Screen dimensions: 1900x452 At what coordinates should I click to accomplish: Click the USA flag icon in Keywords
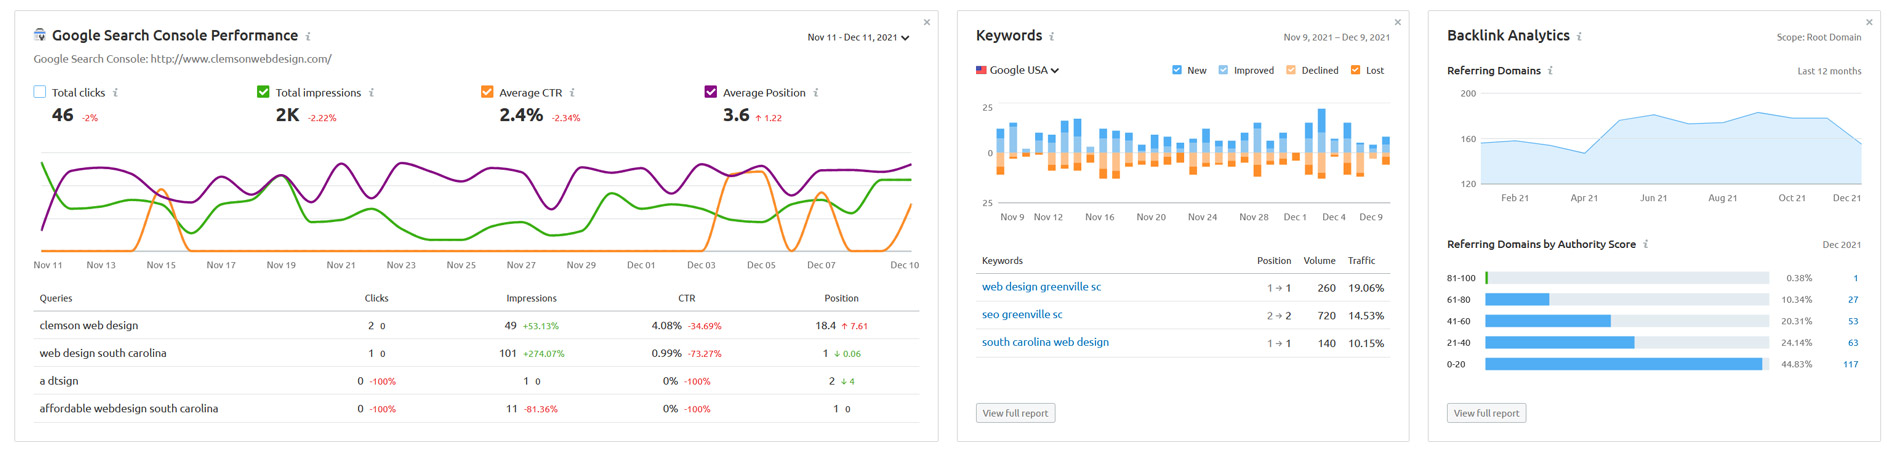(x=981, y=70)
